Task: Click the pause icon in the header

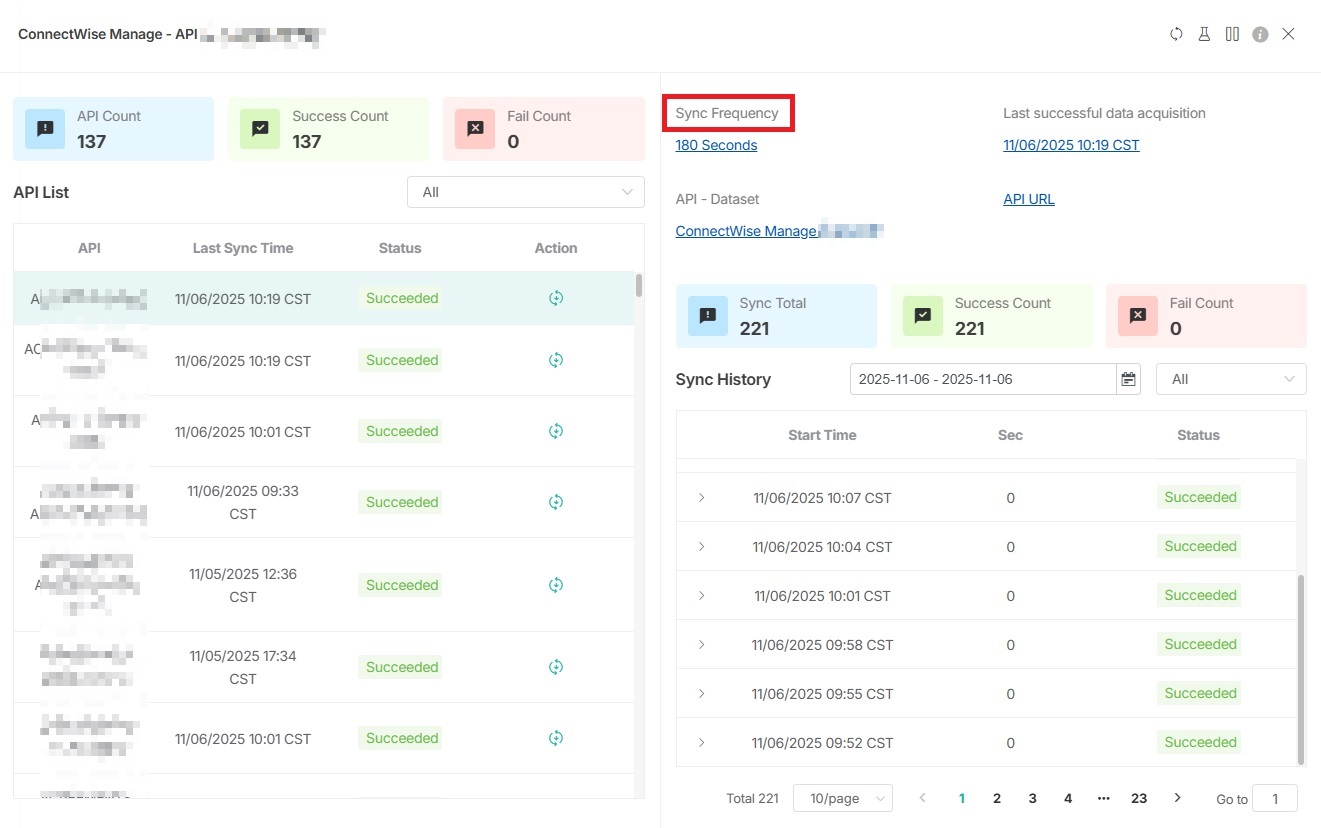Action: (1232, 34)
